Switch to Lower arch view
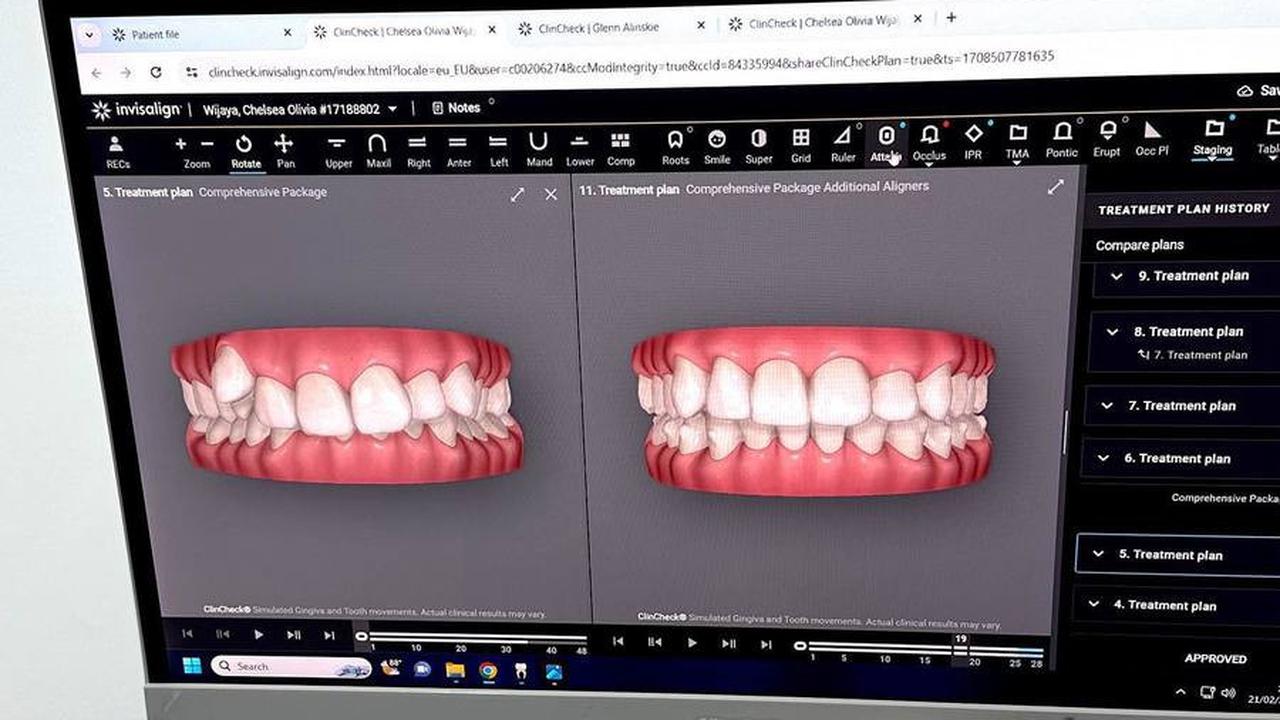Screen dimensions: 1280x720 click(579, 150)
